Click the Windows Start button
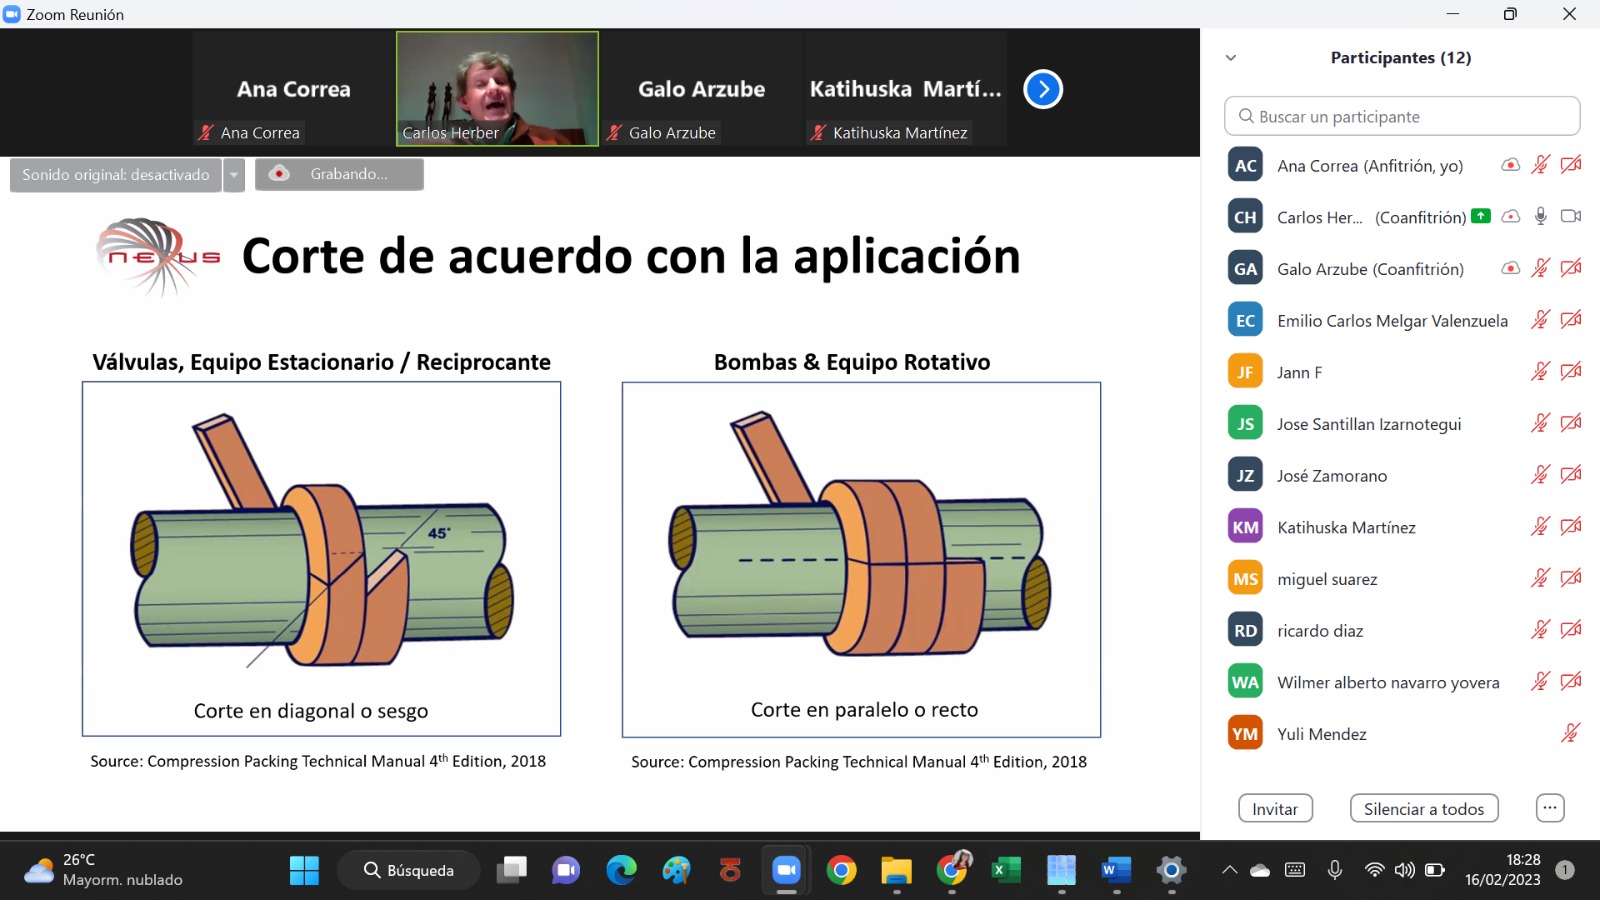This screenshot has height=900, width=1600. pyautogui.click(x=304, y=870)
